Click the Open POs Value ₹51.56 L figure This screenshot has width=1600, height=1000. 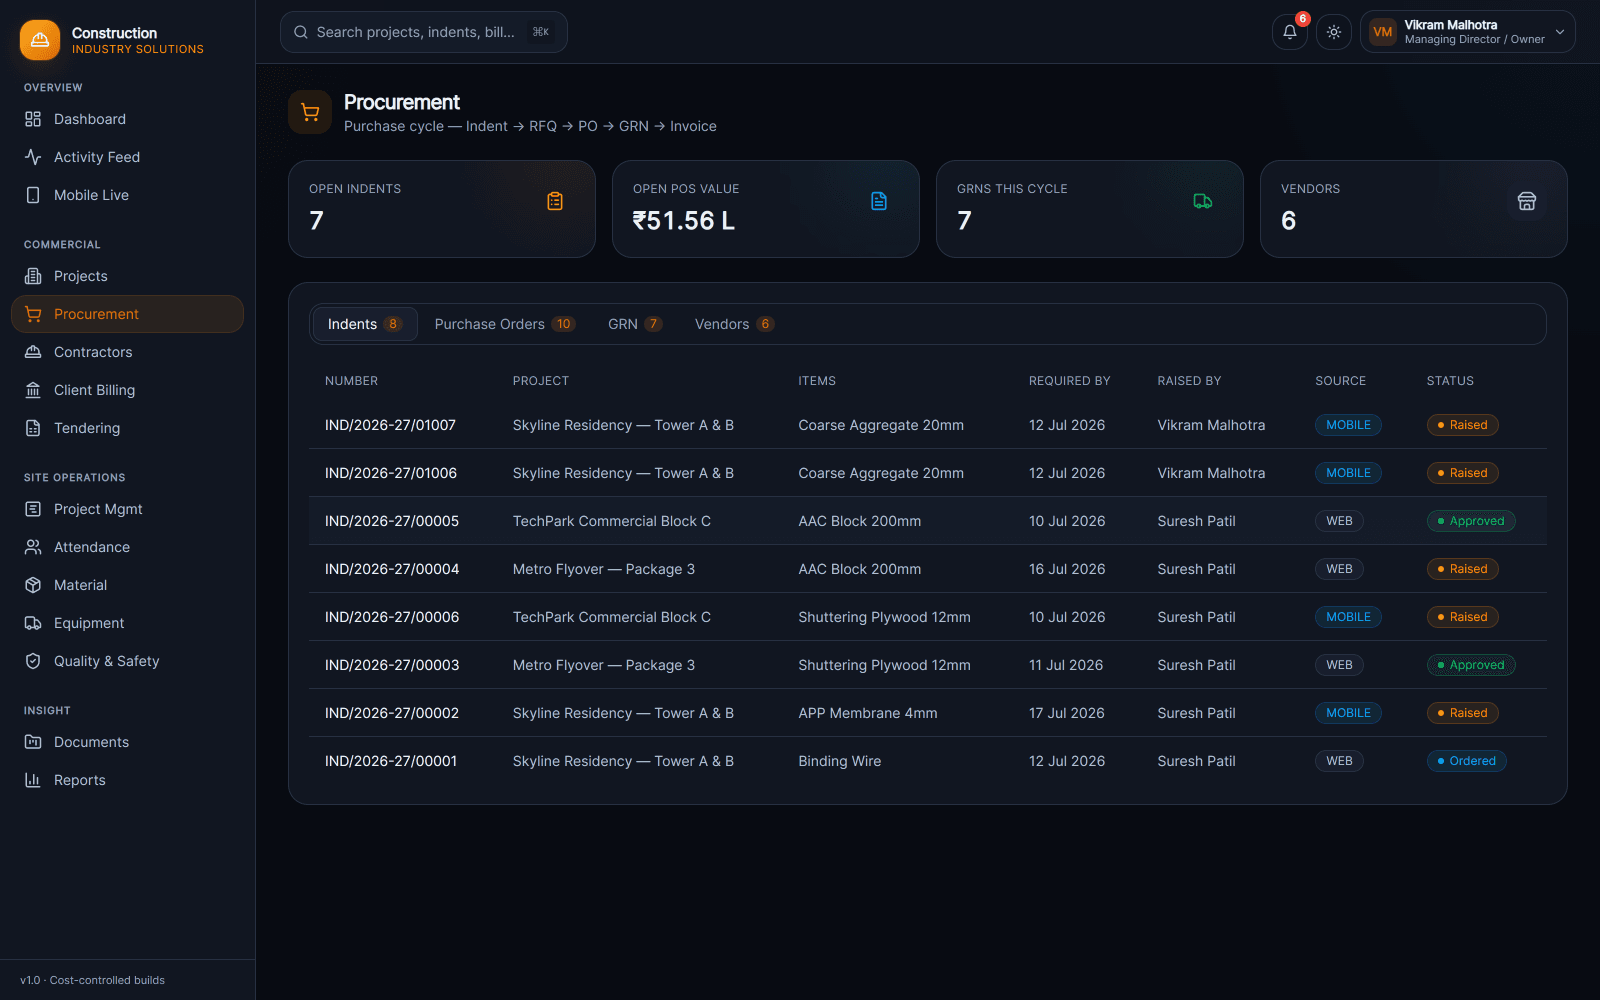pyautogui.click(x=684, y=221)
